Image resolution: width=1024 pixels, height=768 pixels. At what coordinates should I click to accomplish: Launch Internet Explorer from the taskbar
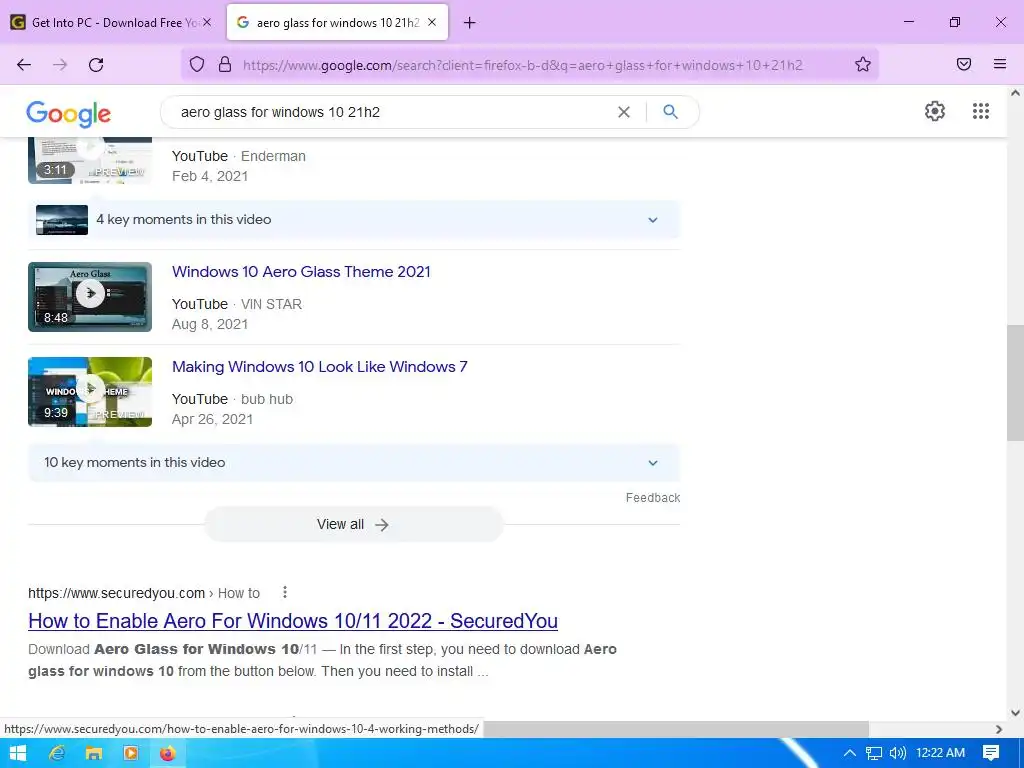[57, 753]
